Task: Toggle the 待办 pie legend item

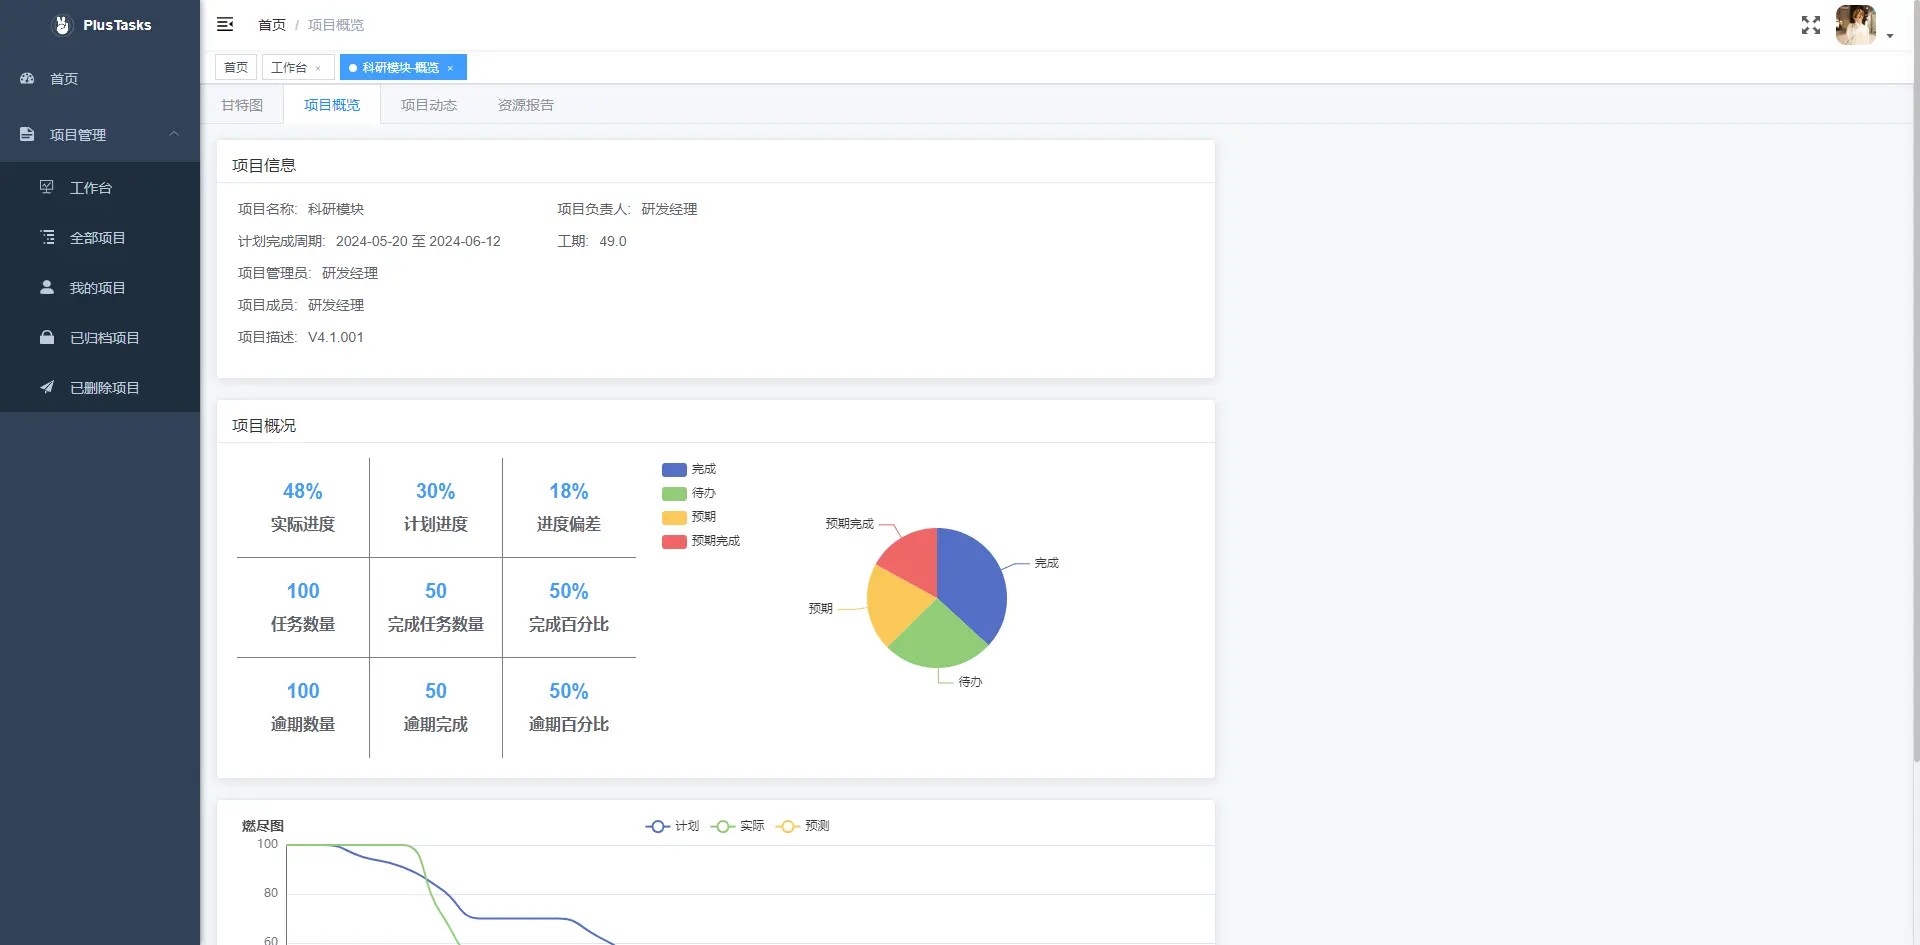Action: tap(689, 493)
